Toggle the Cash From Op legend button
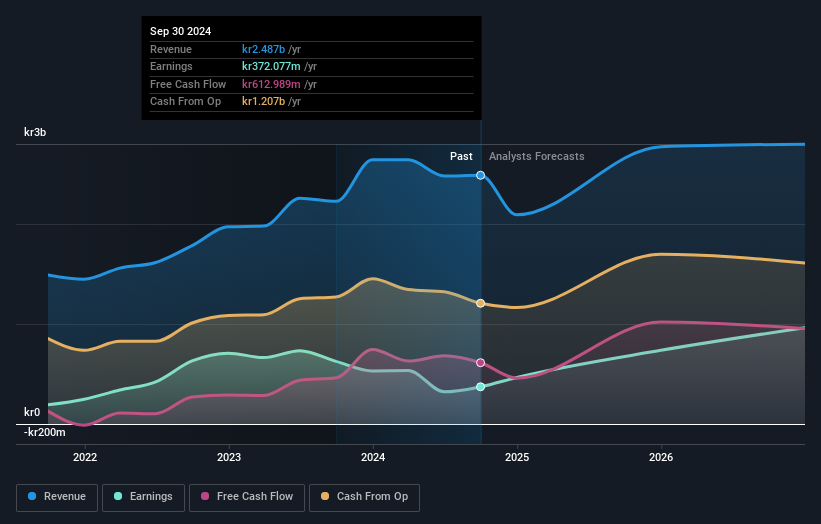This screenshot has width=821, height=524. coord(364,497)
